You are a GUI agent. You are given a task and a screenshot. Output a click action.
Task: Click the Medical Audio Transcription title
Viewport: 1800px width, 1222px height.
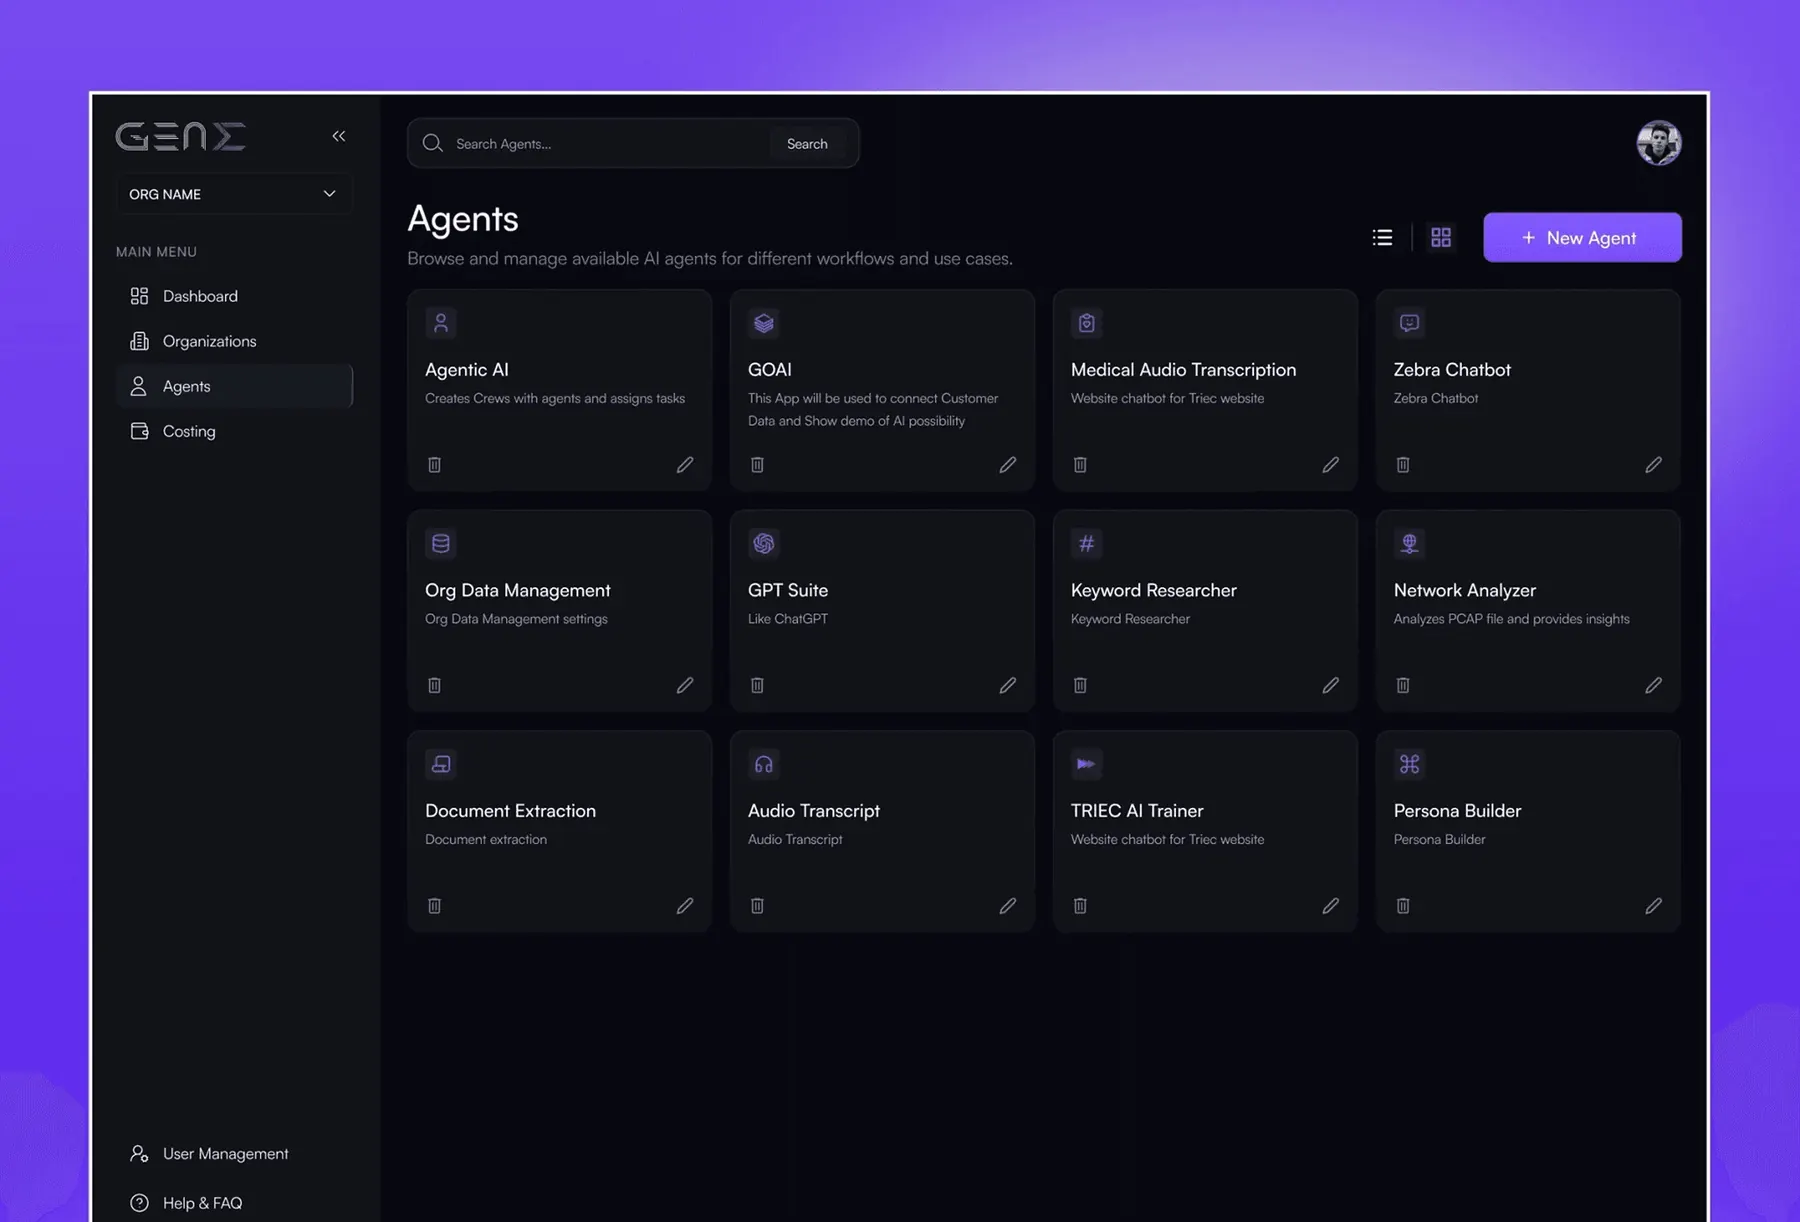pyautogui.click(x=1183, y=370)
